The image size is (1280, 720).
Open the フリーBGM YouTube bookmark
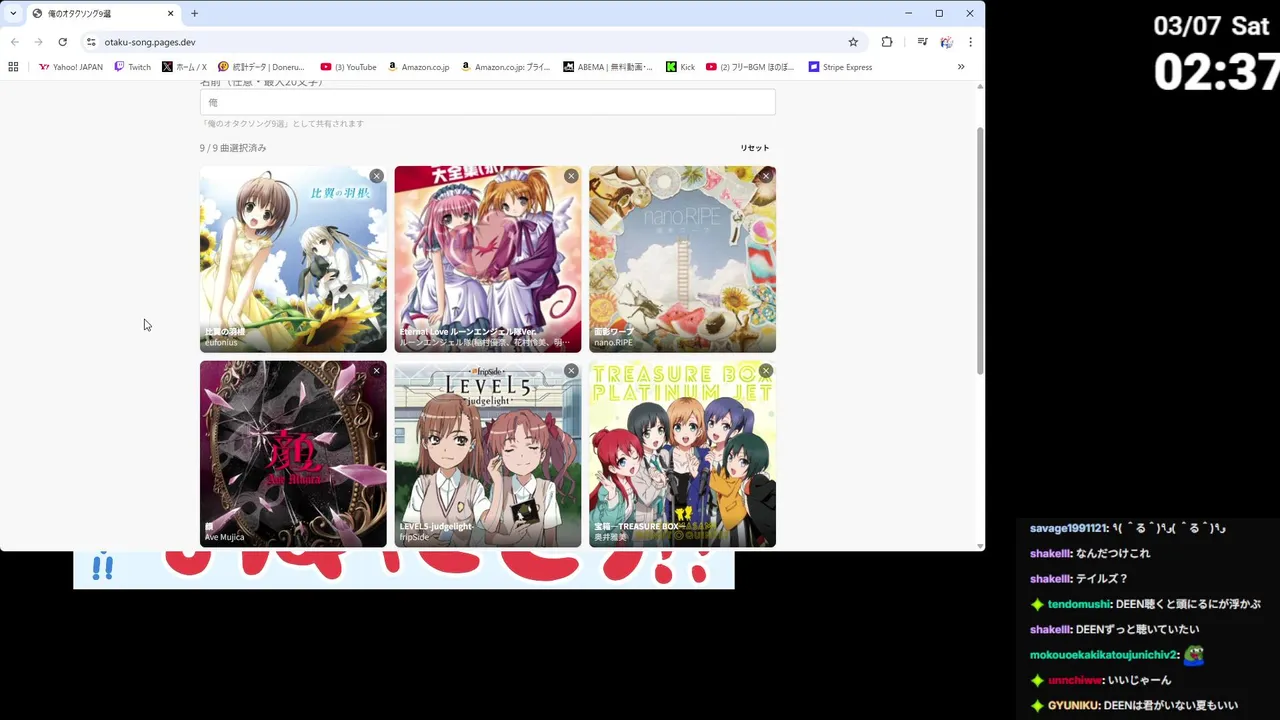(750, 67)
